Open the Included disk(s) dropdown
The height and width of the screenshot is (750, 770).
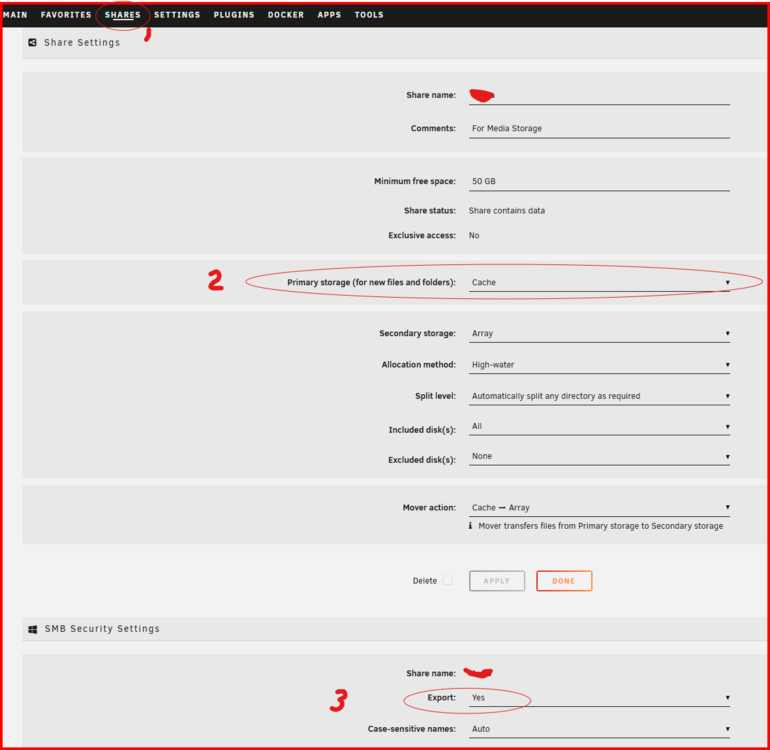(x=599, y=426)
